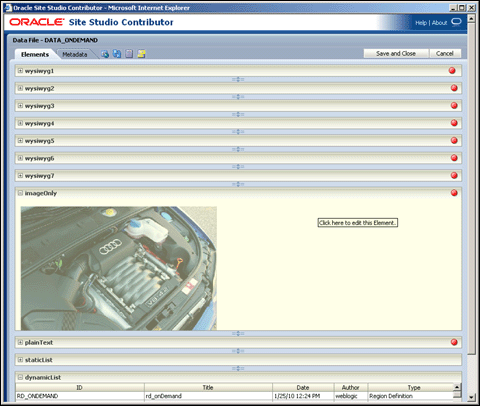Select the weblogic author cell
This screenshot has width=480, height=406.
point(351,396)
